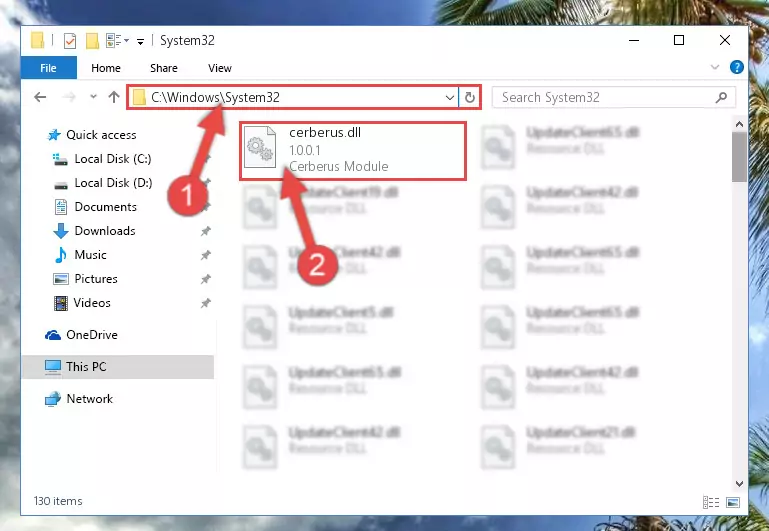Open the View ribbon tab

pos(220,68)
